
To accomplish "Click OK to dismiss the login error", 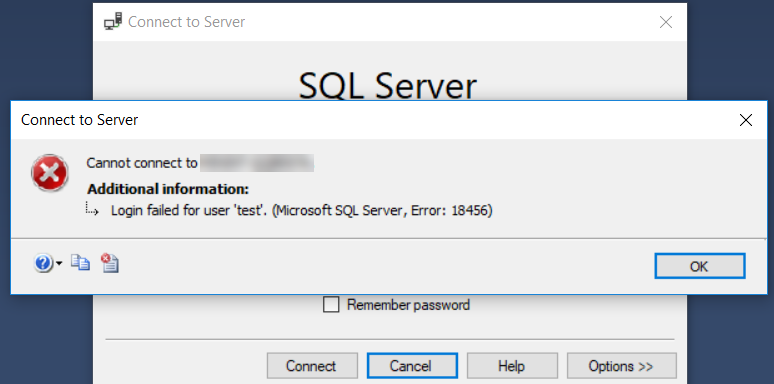I will [699, 267].
